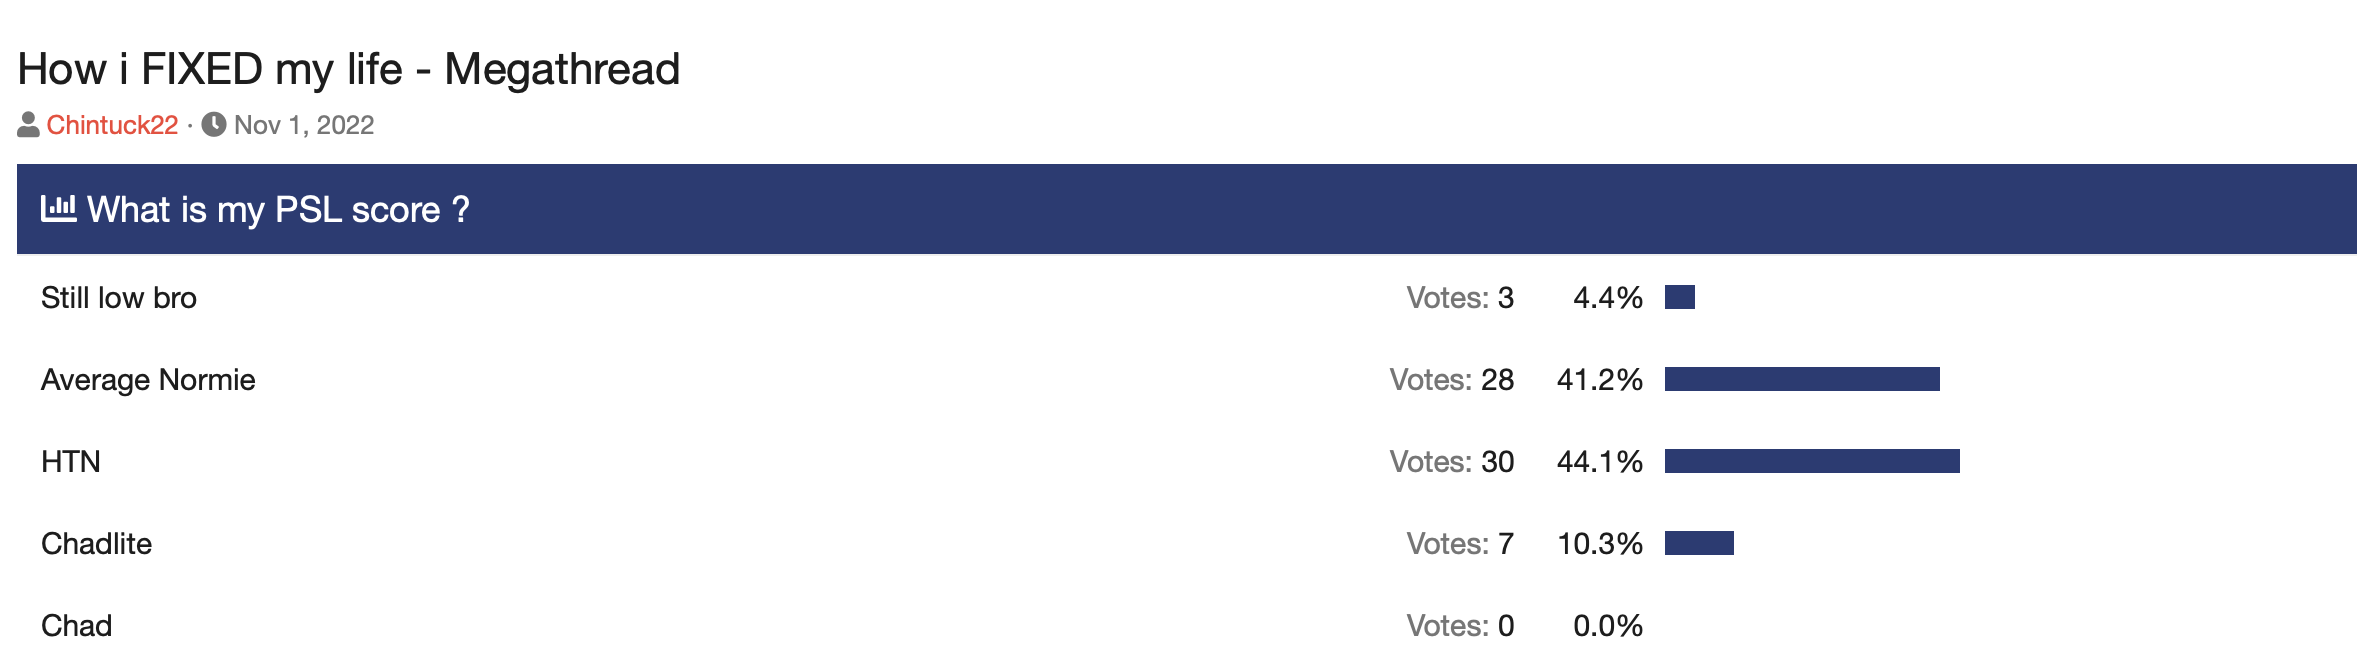The width and height of the screenshot is (2358, 665).
Task: Select the 'Average Normie' poll option
Action: (x=148, y=380)
